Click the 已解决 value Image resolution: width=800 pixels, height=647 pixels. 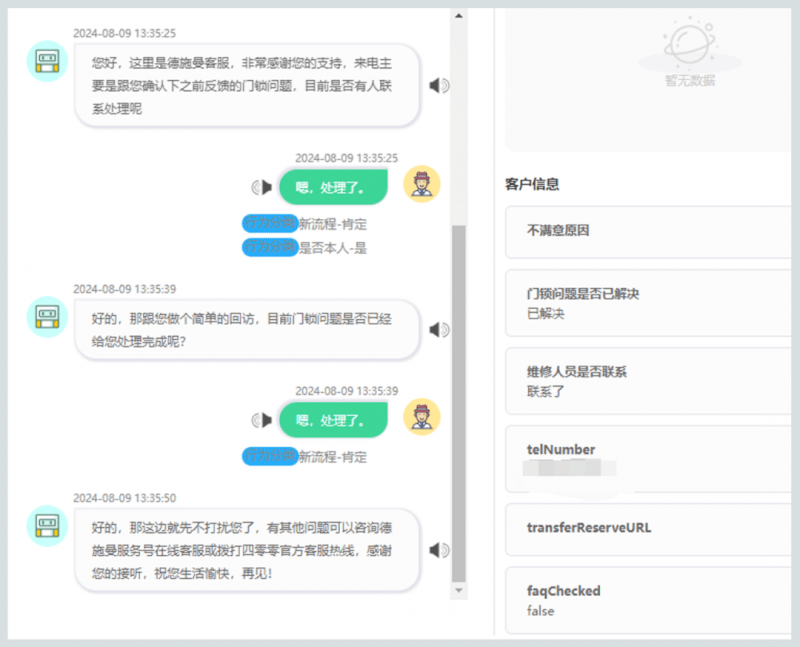tap(545, 313)
